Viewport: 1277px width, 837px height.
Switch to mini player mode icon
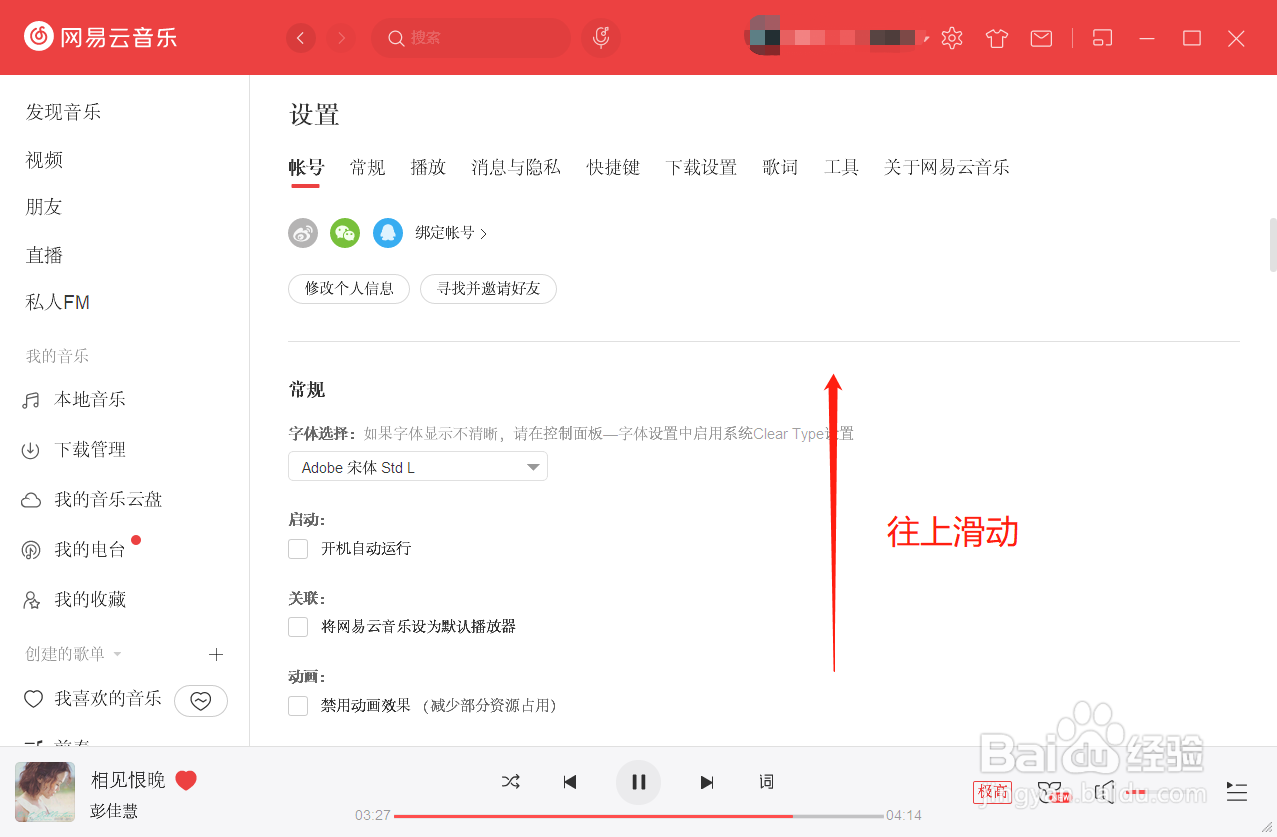click(1102, 38)
